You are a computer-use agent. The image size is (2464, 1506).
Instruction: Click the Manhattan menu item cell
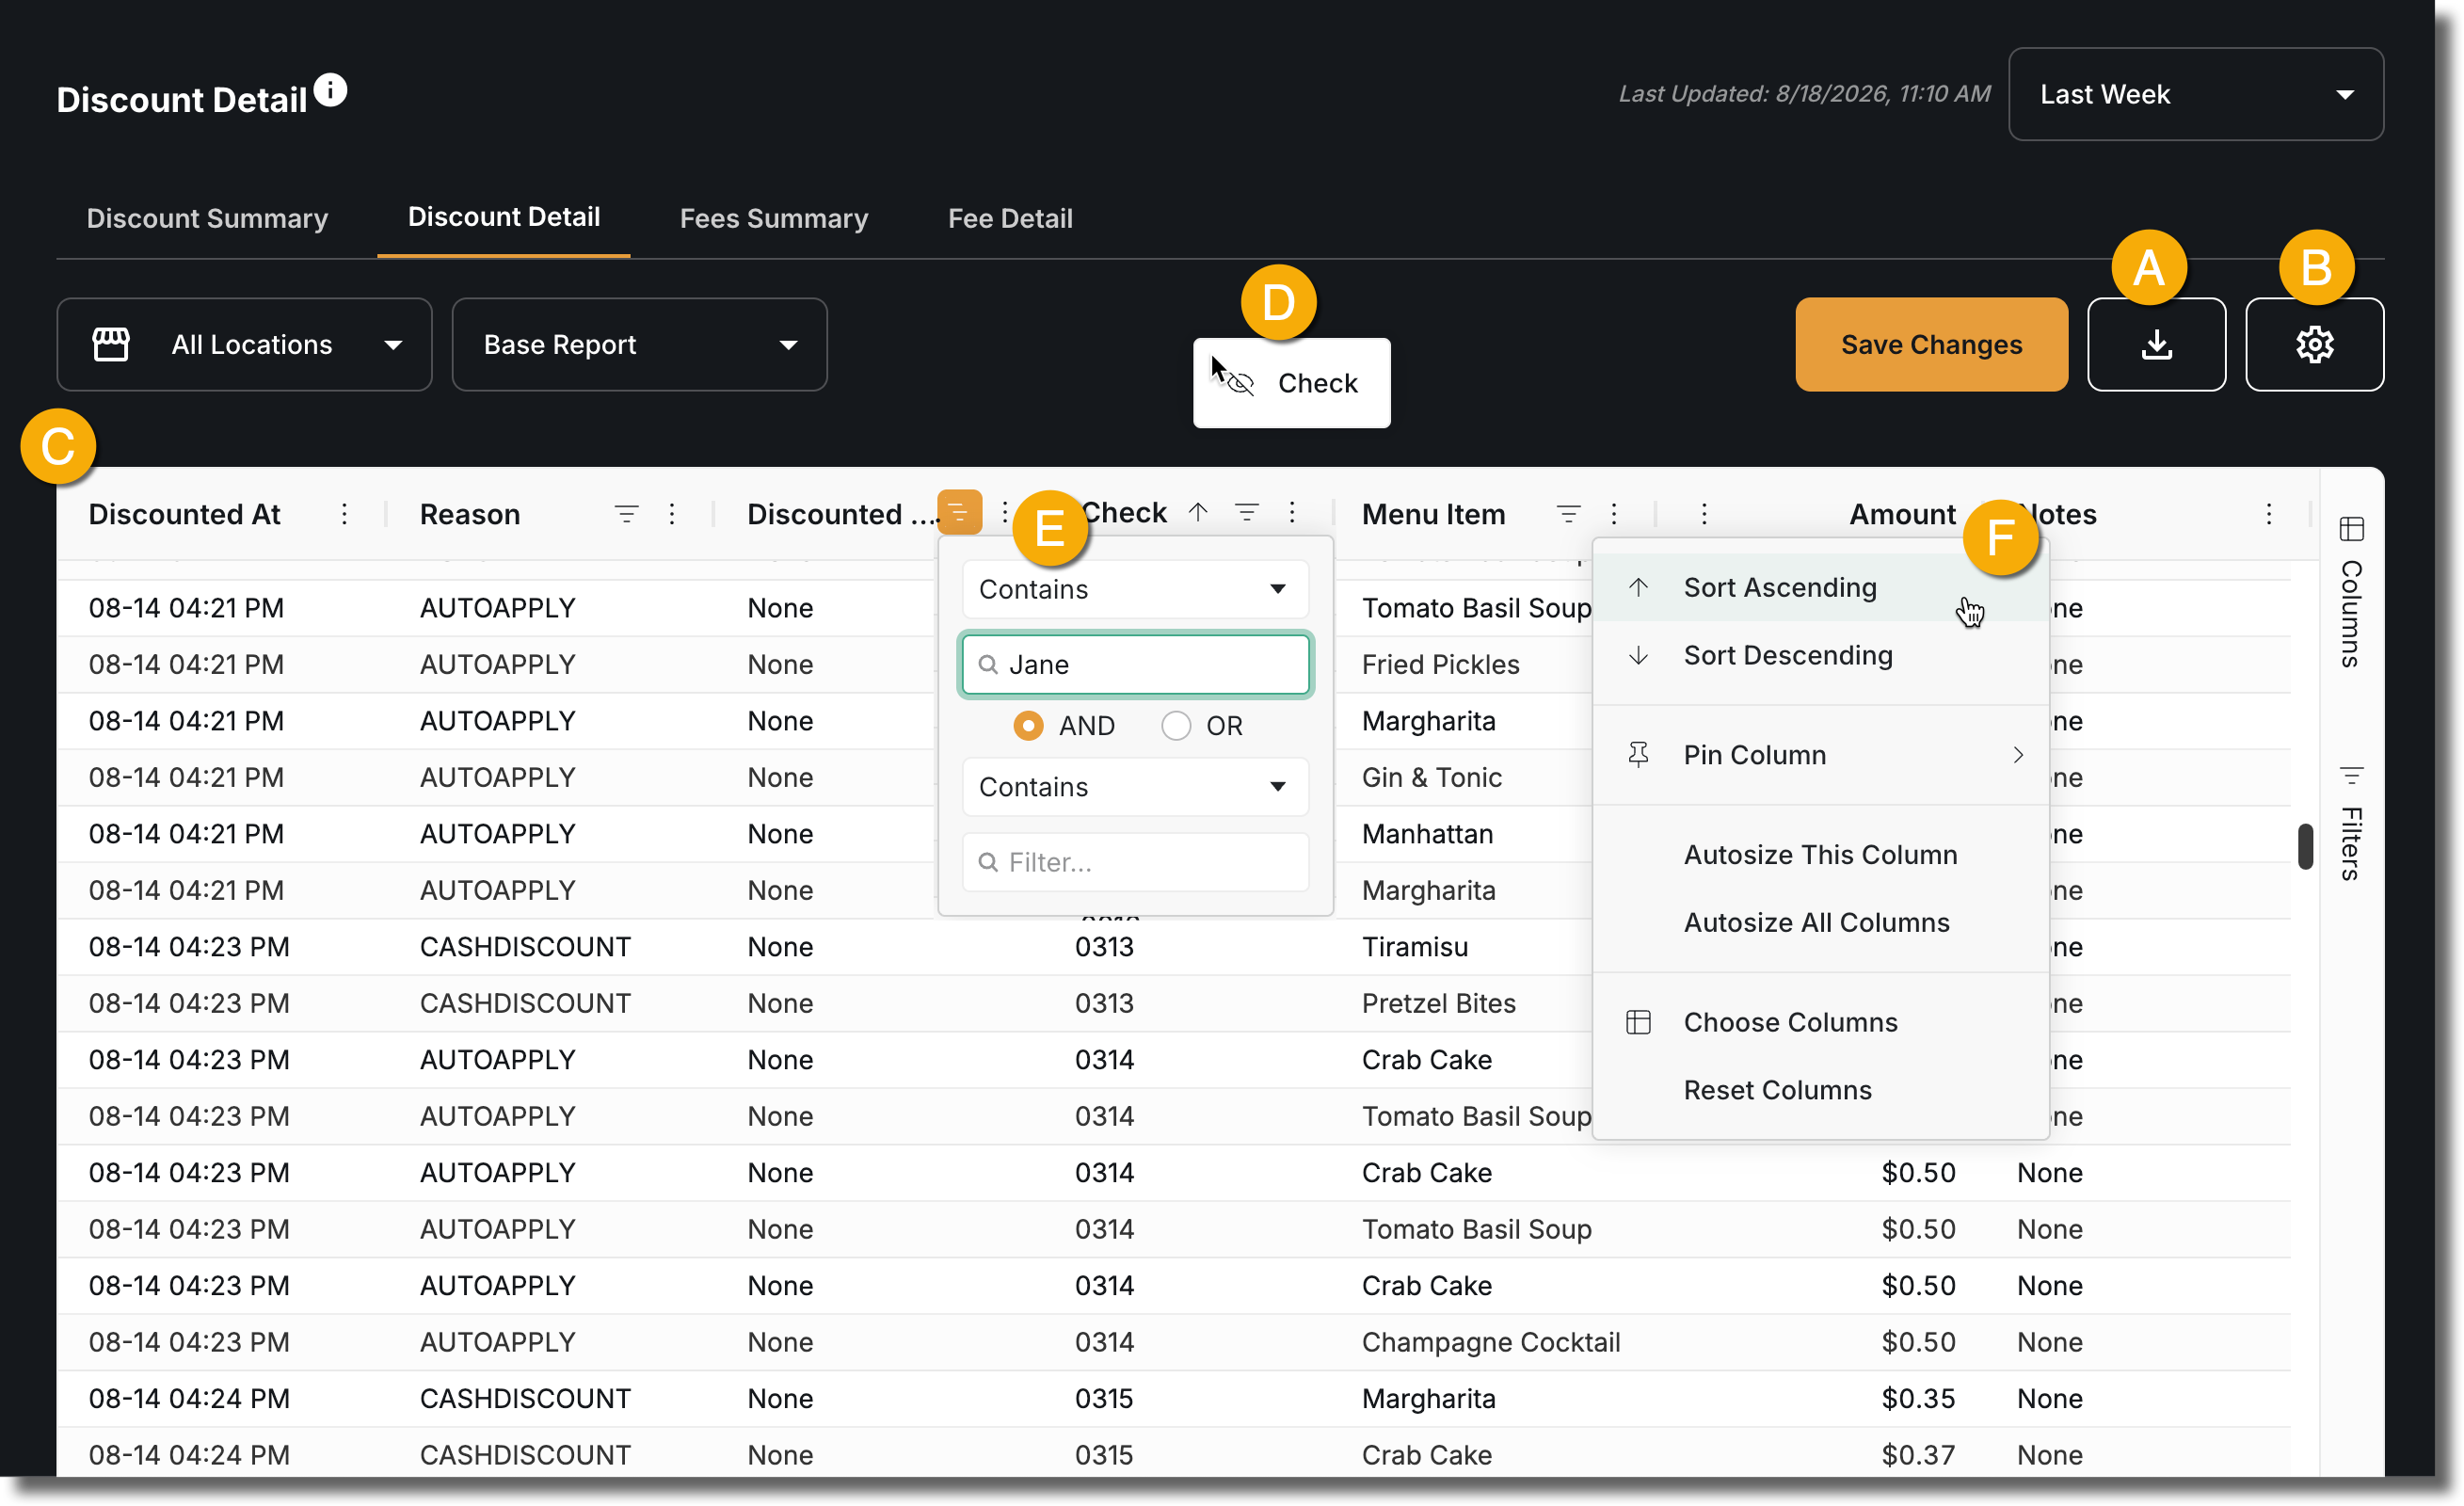pyautogui.click(x=1427, y=834)
